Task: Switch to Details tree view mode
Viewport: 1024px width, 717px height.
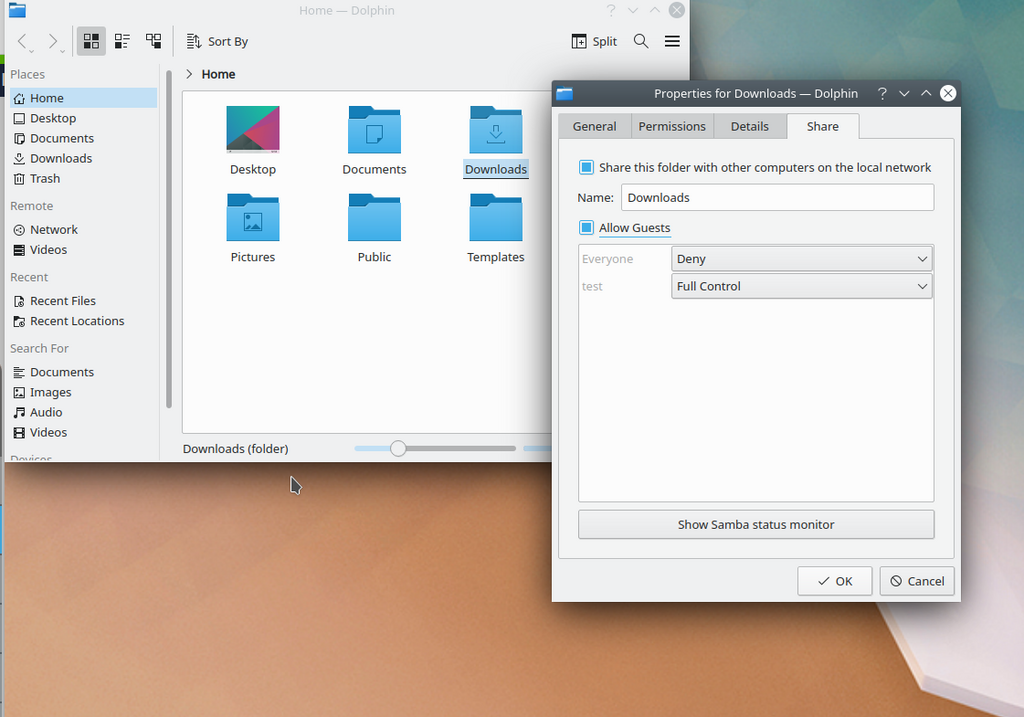Action: click(x=153, y=41)
